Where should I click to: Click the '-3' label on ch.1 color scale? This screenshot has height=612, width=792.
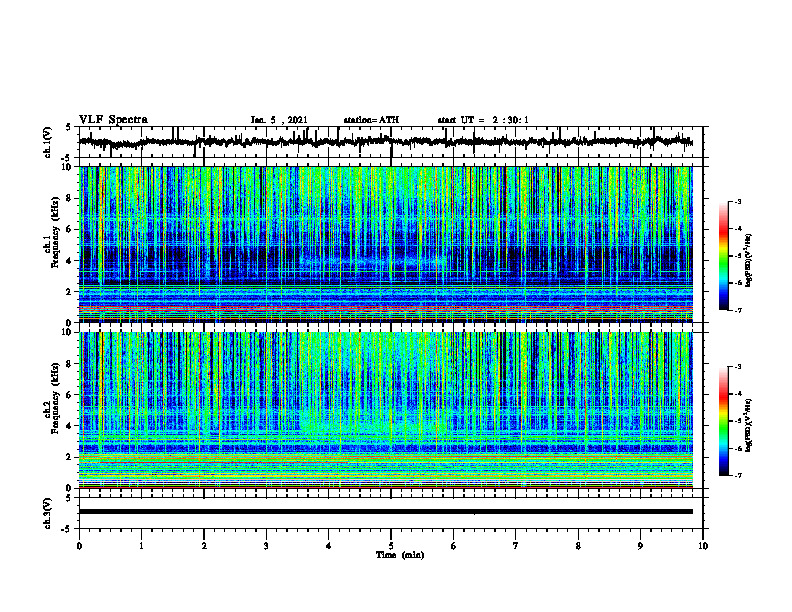[x=738, y=201]
